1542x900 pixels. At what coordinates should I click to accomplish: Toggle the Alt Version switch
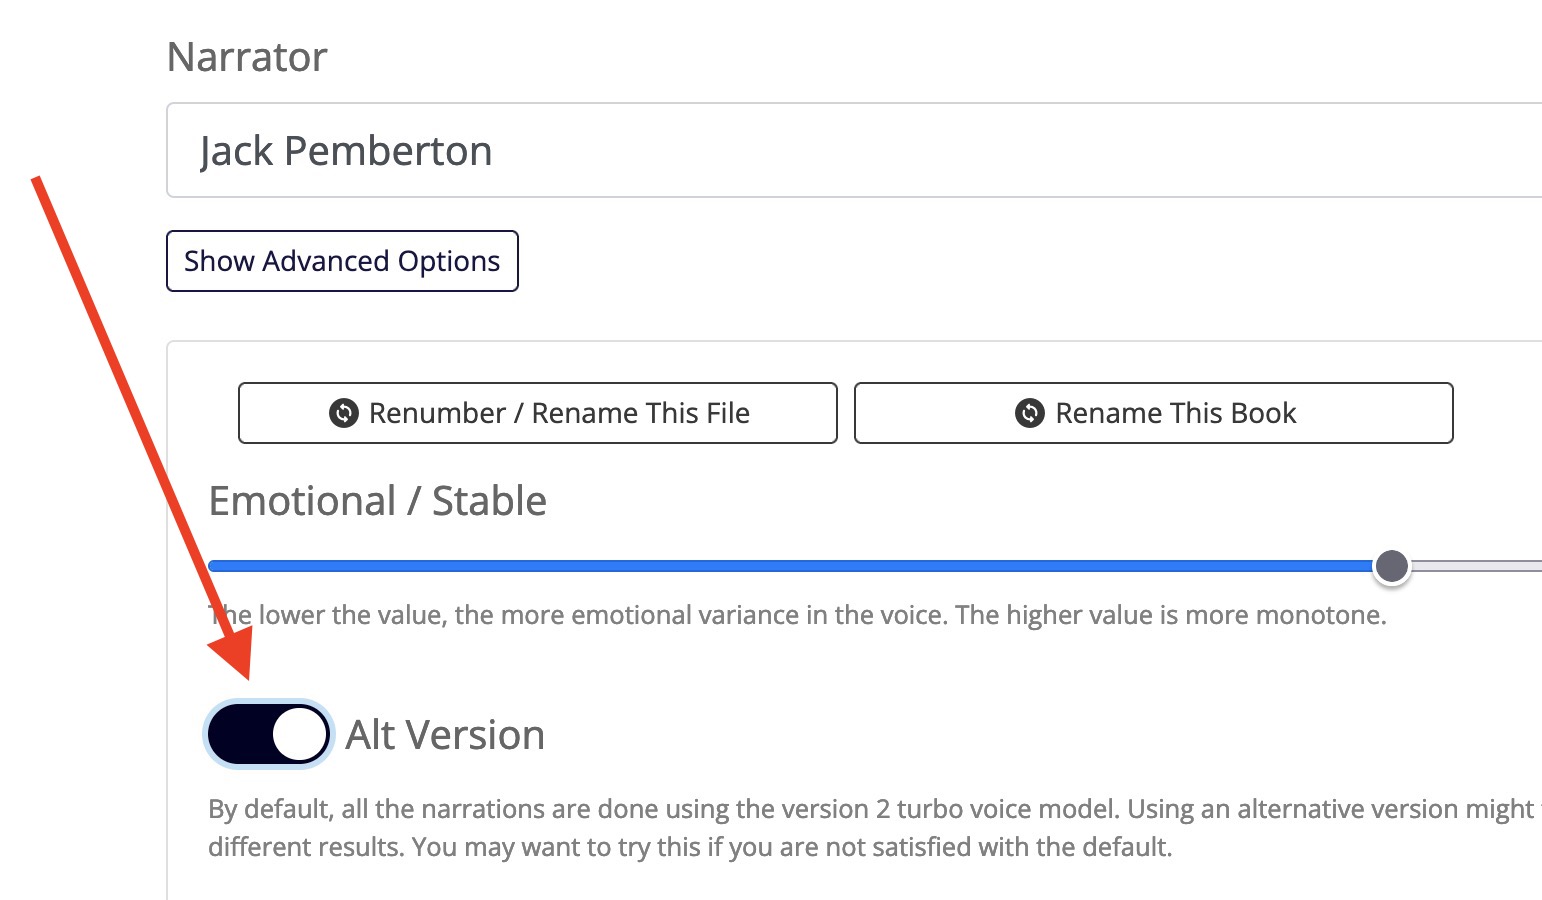[269, 734]
